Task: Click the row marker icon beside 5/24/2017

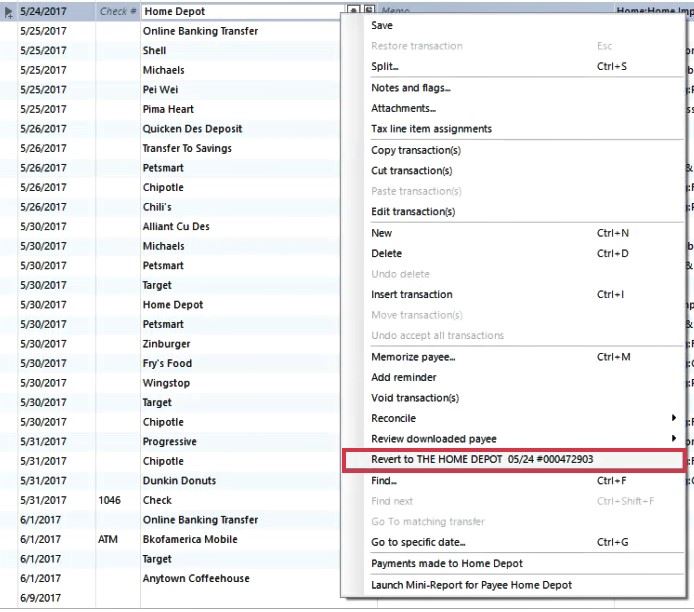Action: point(9,12)
